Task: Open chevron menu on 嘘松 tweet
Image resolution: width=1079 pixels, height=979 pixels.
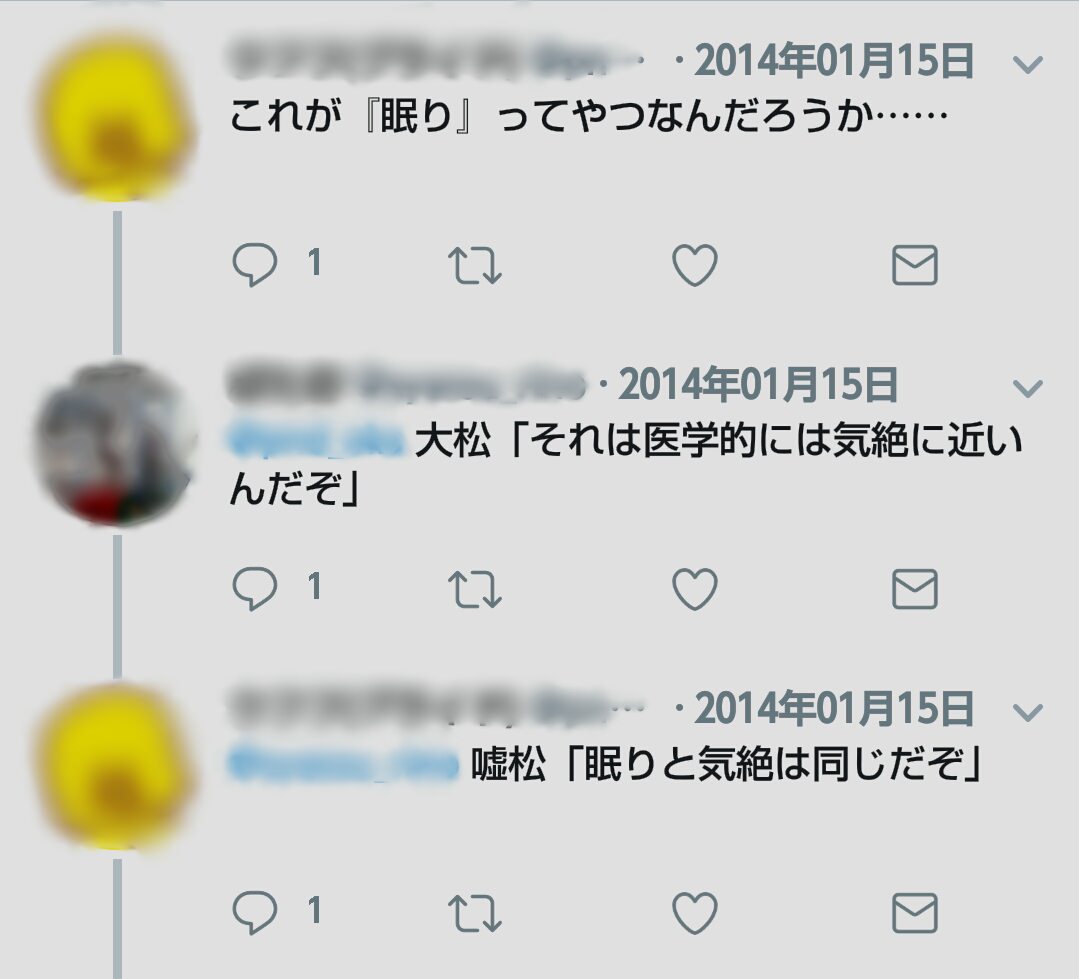Action: click(1028, 712)
